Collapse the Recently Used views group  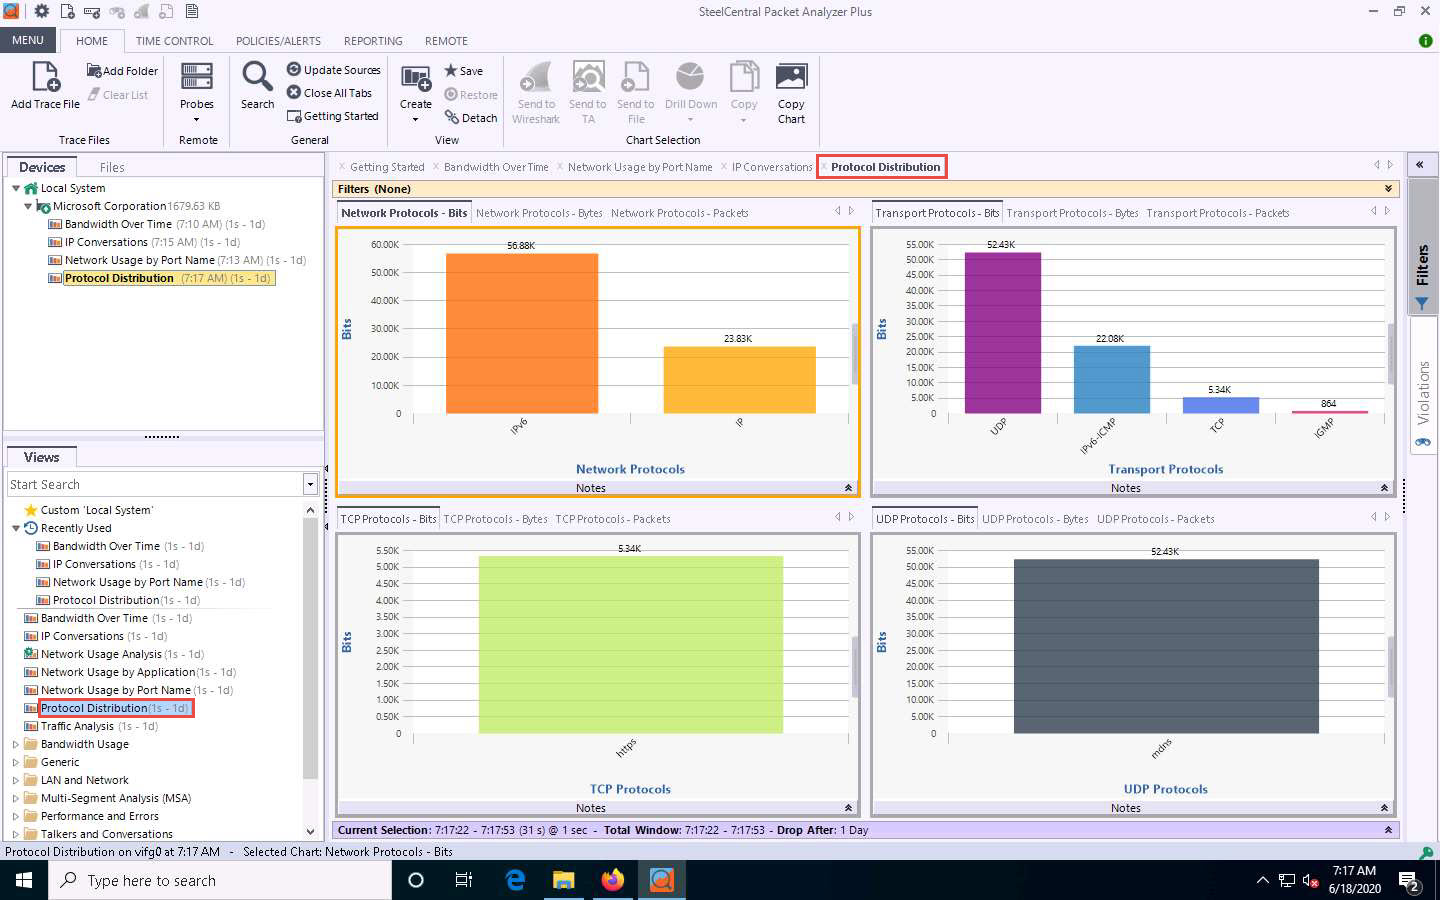16,528
